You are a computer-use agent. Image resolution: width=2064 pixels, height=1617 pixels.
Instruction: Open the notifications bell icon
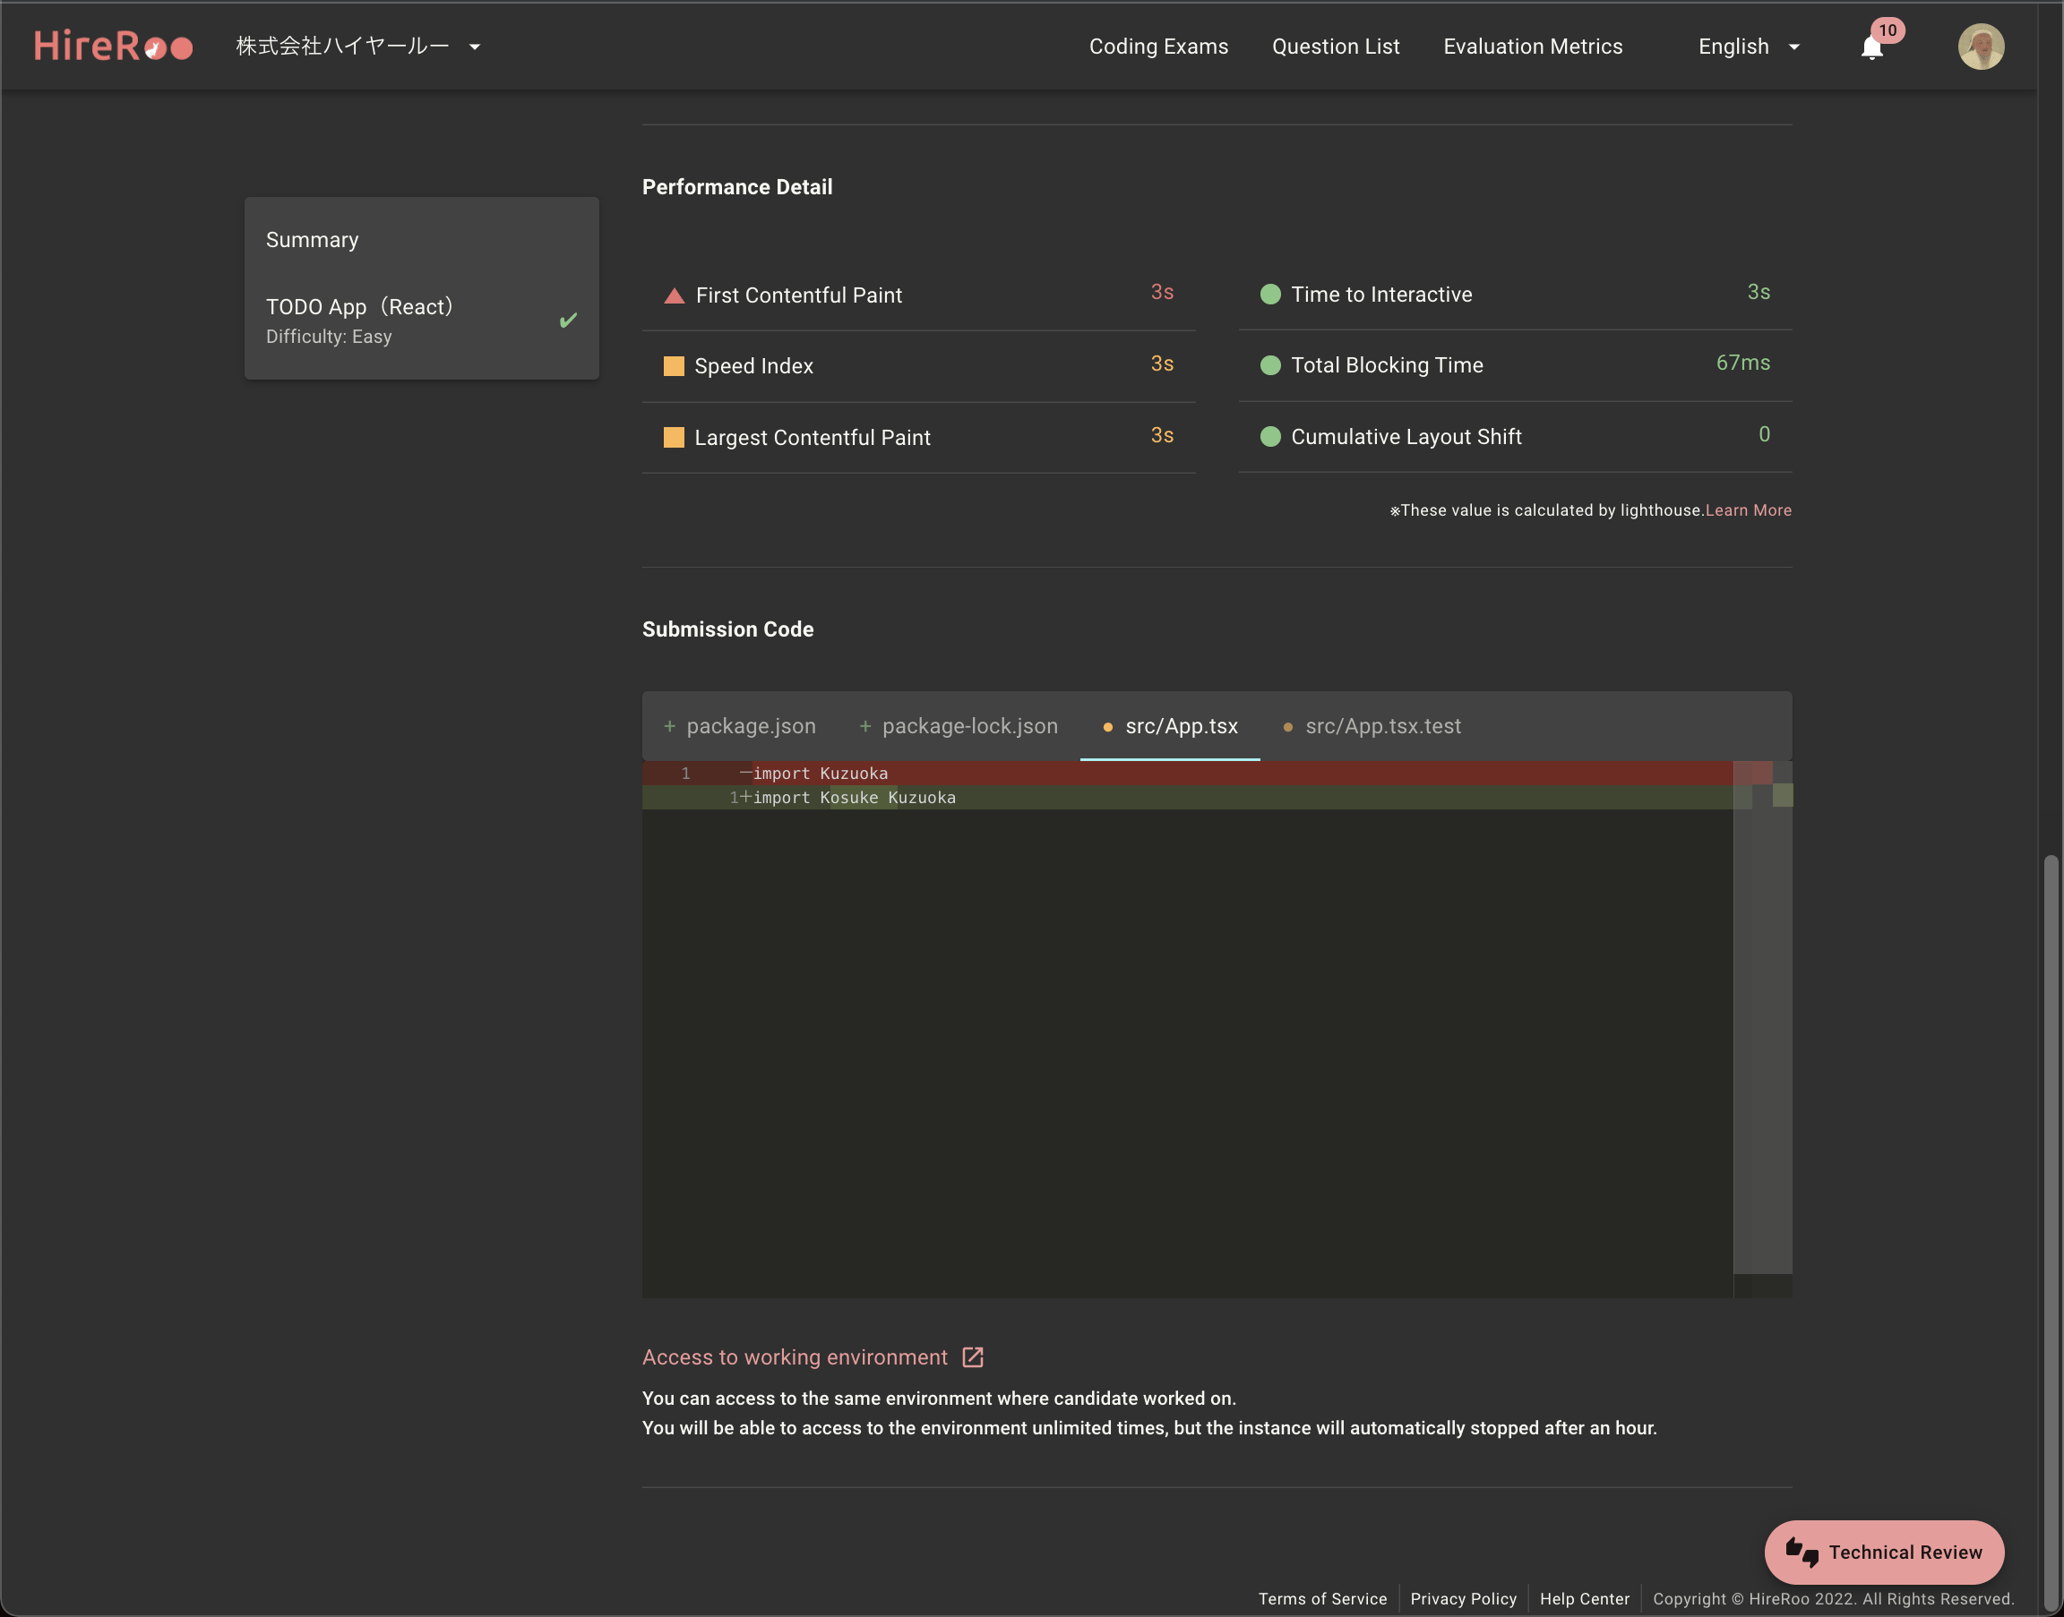point(1872,47)
